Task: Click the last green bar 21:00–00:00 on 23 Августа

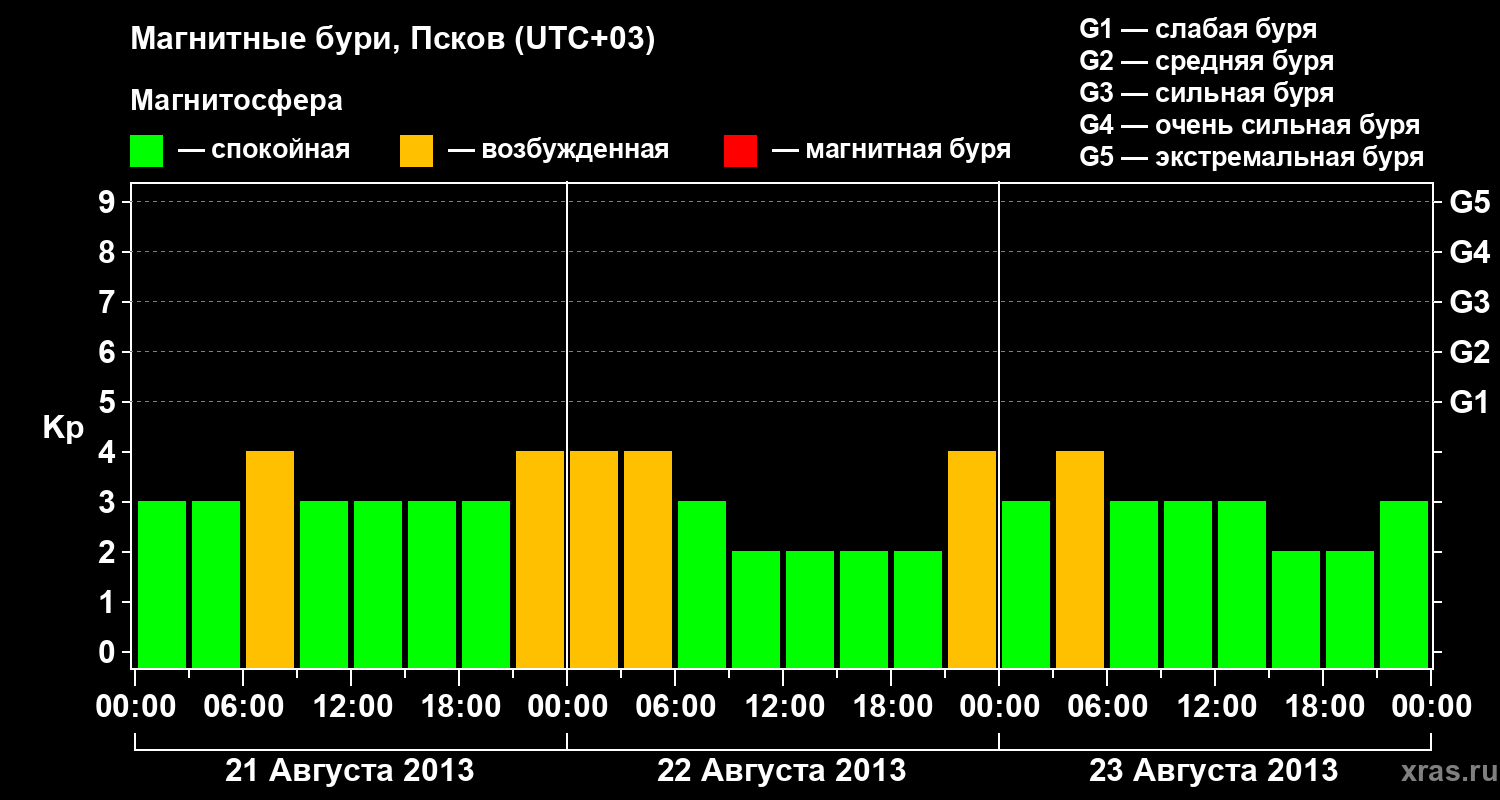Action: [1404, 584]
